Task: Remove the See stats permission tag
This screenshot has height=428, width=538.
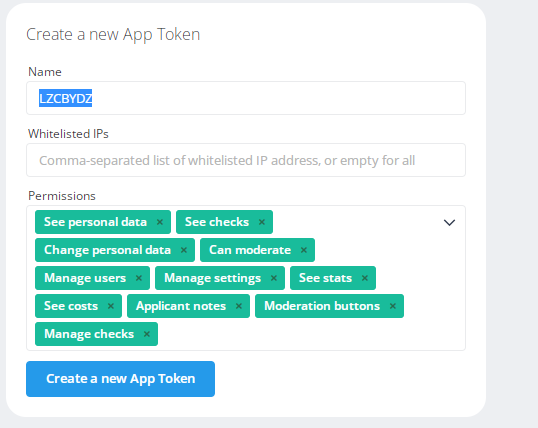Action: pos(365,278)
